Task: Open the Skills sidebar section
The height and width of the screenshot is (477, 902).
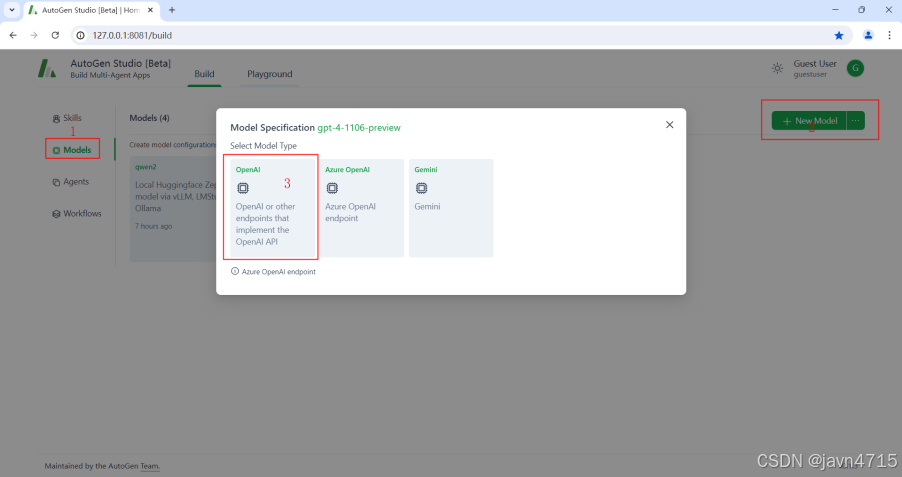Action: [x=67, y=118]
